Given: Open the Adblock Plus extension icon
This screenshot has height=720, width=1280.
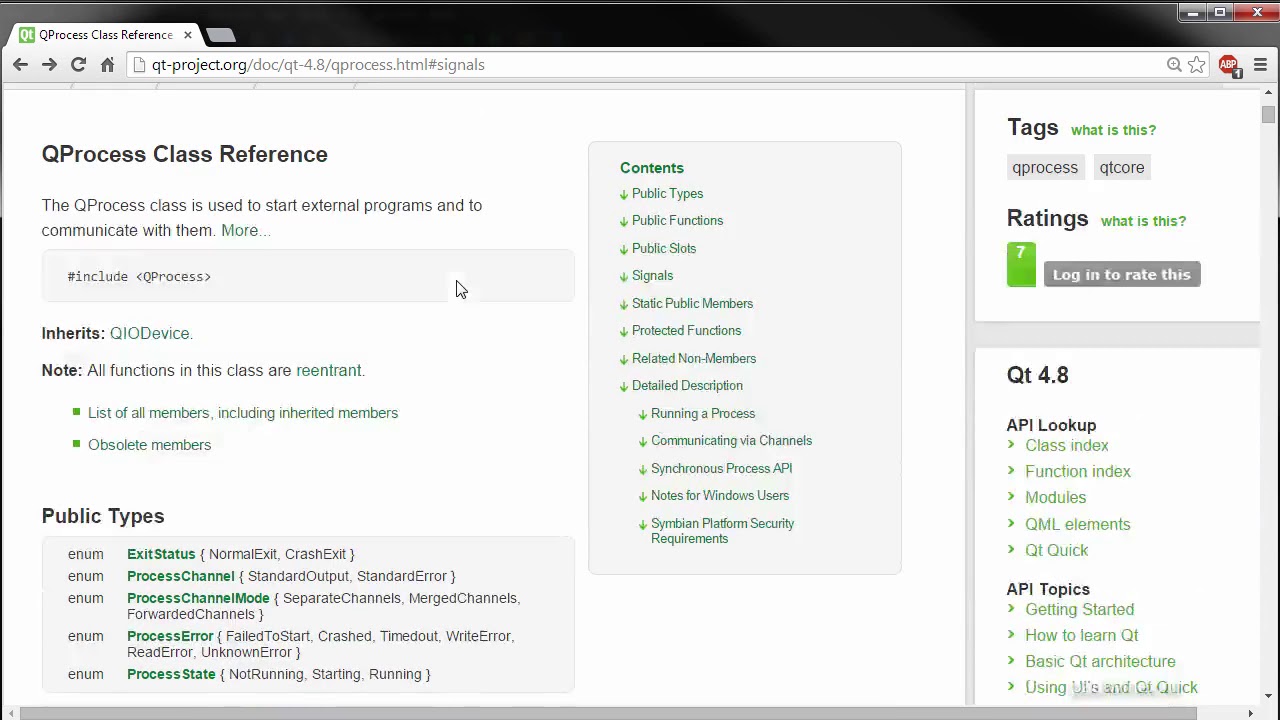Looking at the screenshot, I should (1229, 65).
